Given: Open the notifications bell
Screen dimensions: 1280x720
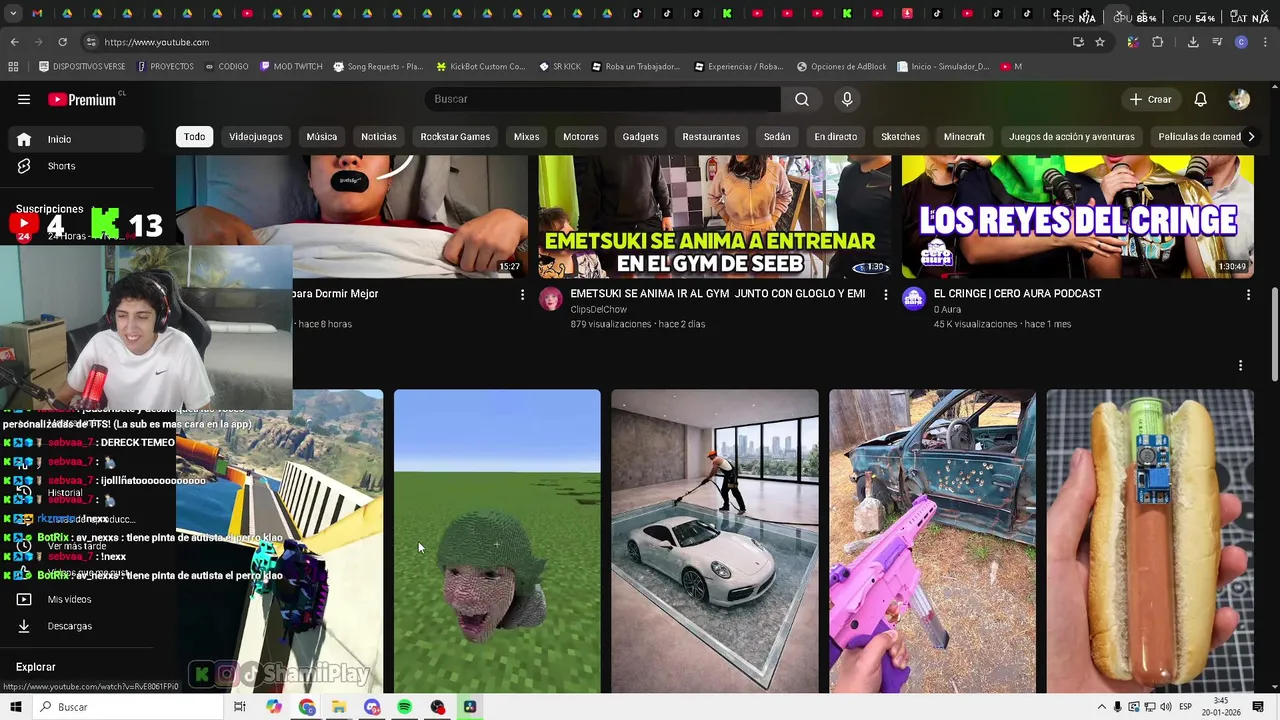Looking at the screenshot, I should point(1200,99).
